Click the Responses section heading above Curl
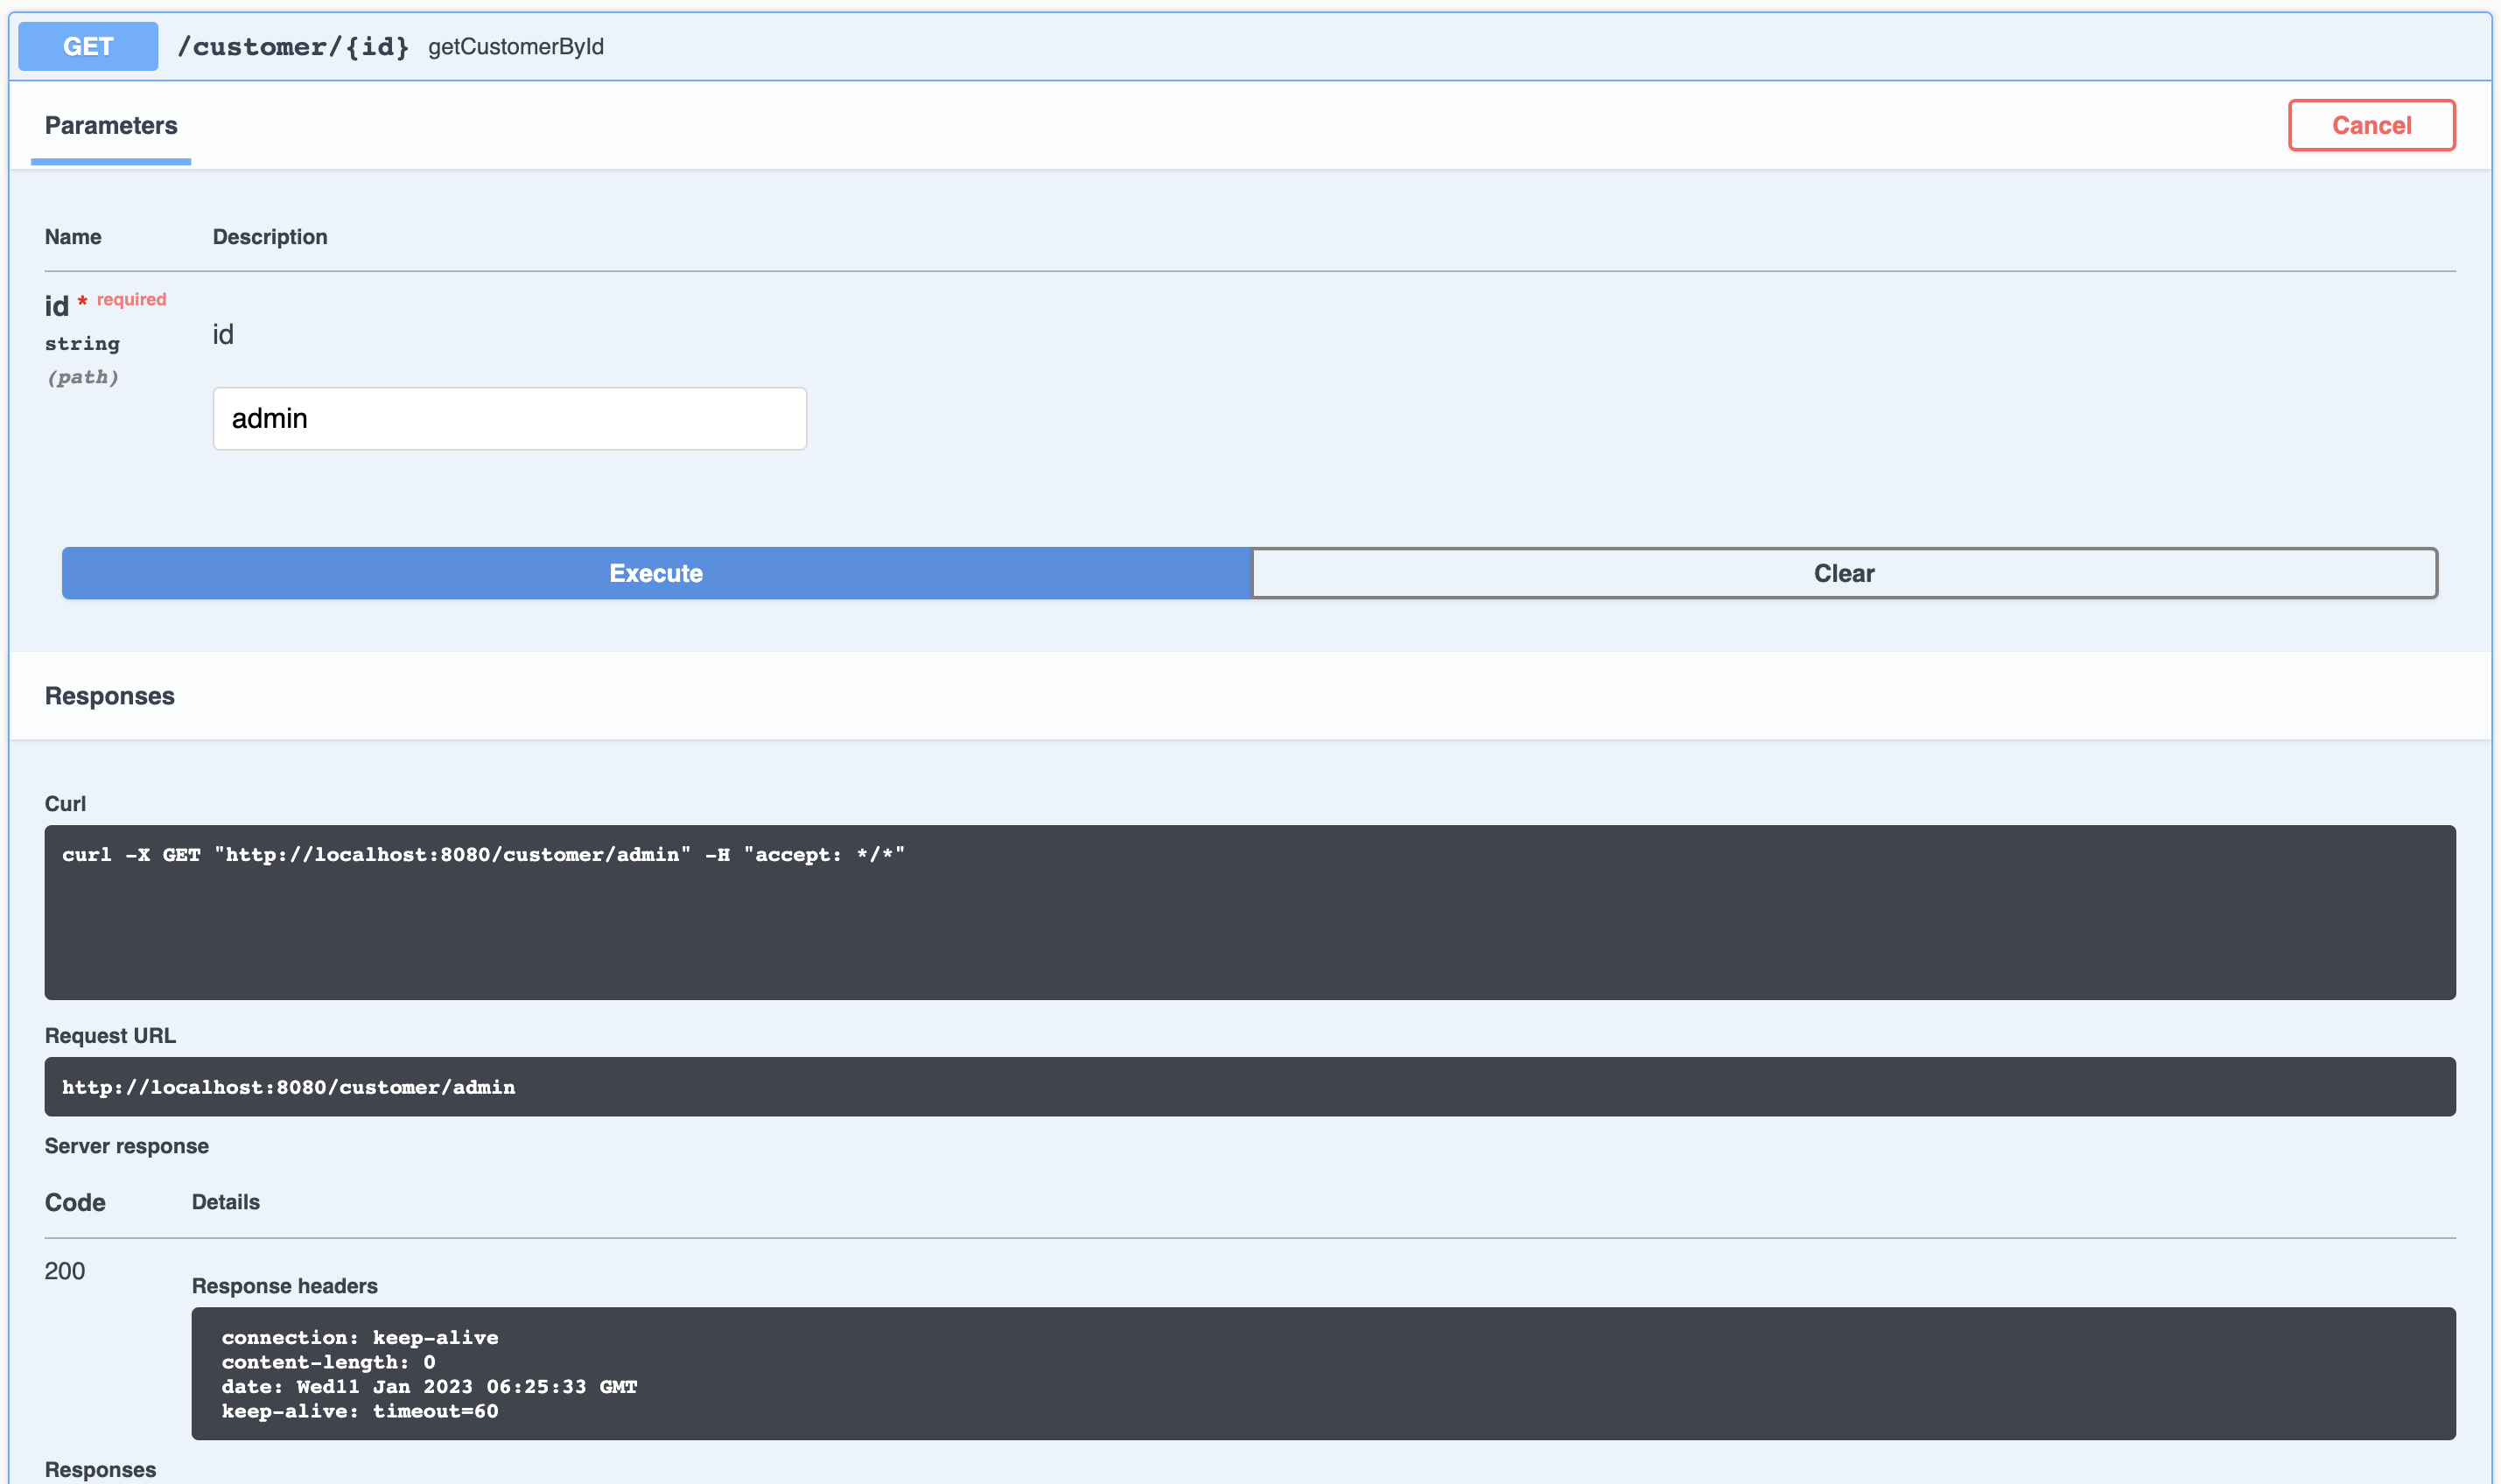Image resolution: width=2501 pixels, height=1484 pixels. coord(110,696)
